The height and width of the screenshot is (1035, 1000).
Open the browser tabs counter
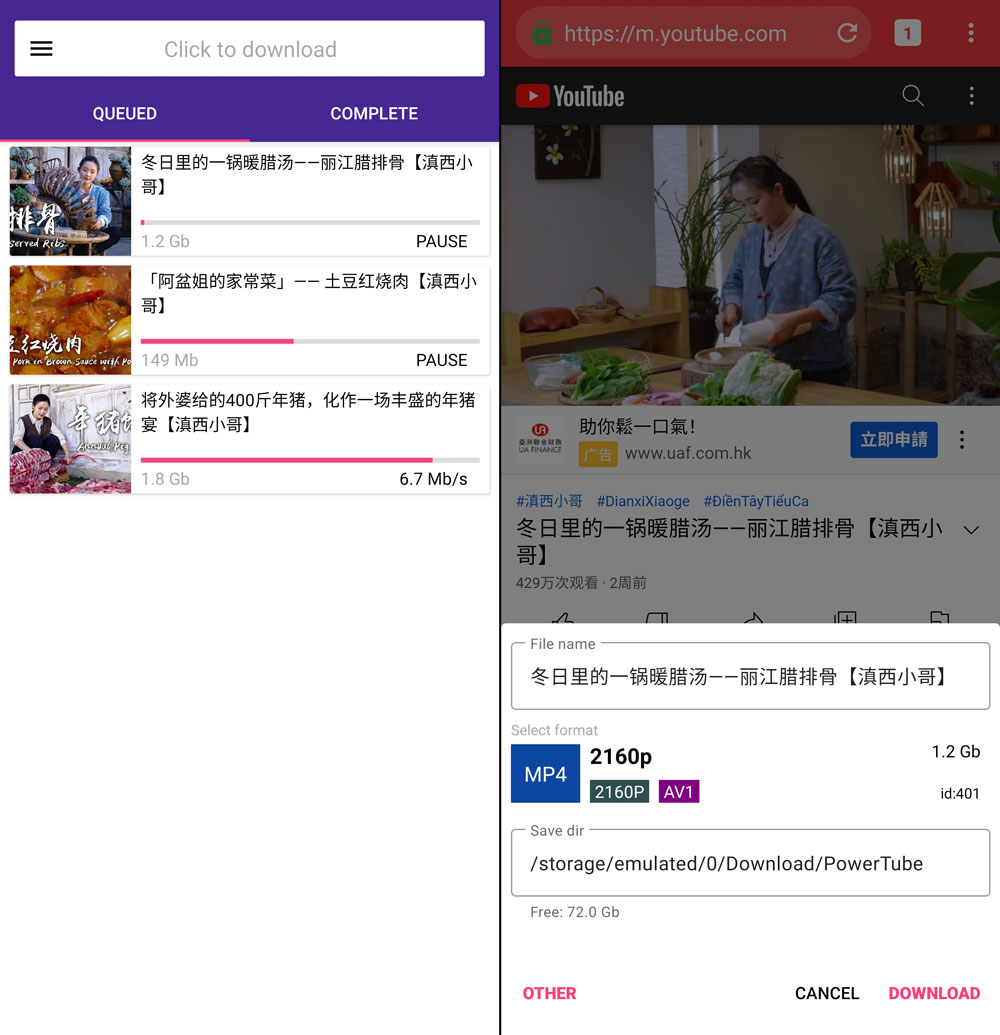[x=908, y=33]
